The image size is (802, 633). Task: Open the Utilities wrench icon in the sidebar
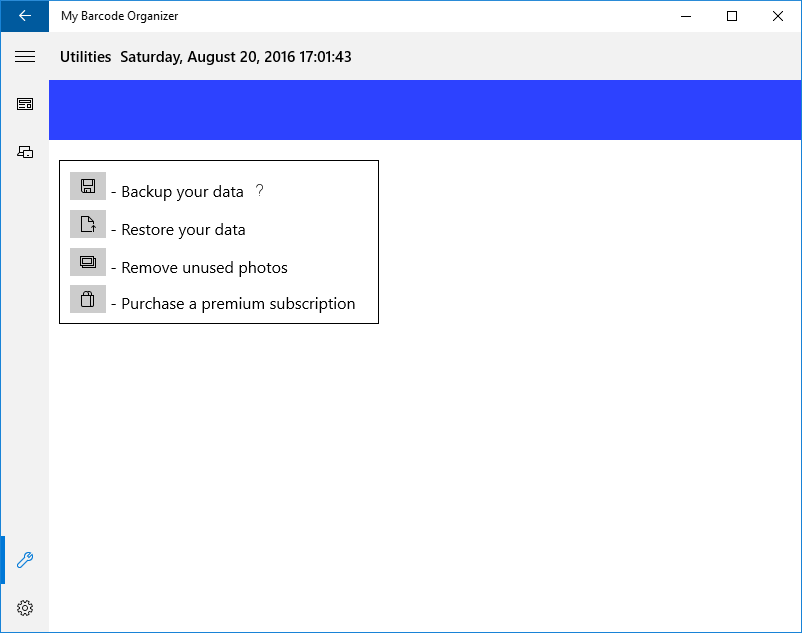(x=24, y=560)
